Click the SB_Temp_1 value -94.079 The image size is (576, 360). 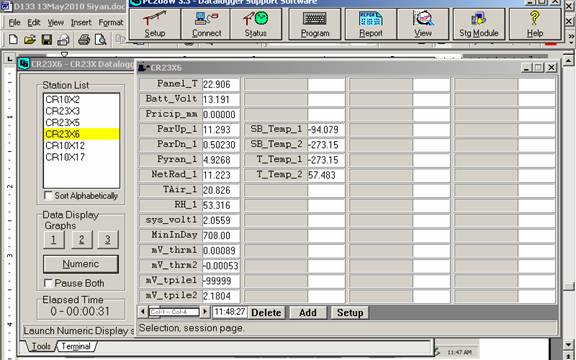coord(326,130)
